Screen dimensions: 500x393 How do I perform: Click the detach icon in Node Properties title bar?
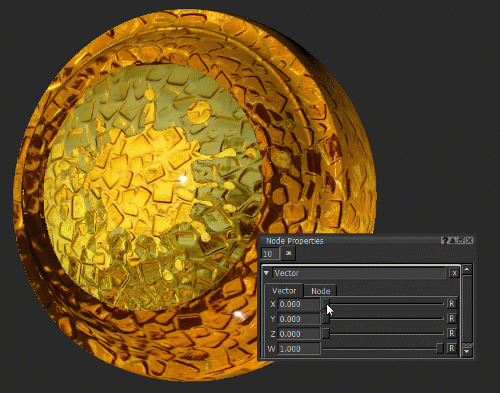click(x=461, y=240)
